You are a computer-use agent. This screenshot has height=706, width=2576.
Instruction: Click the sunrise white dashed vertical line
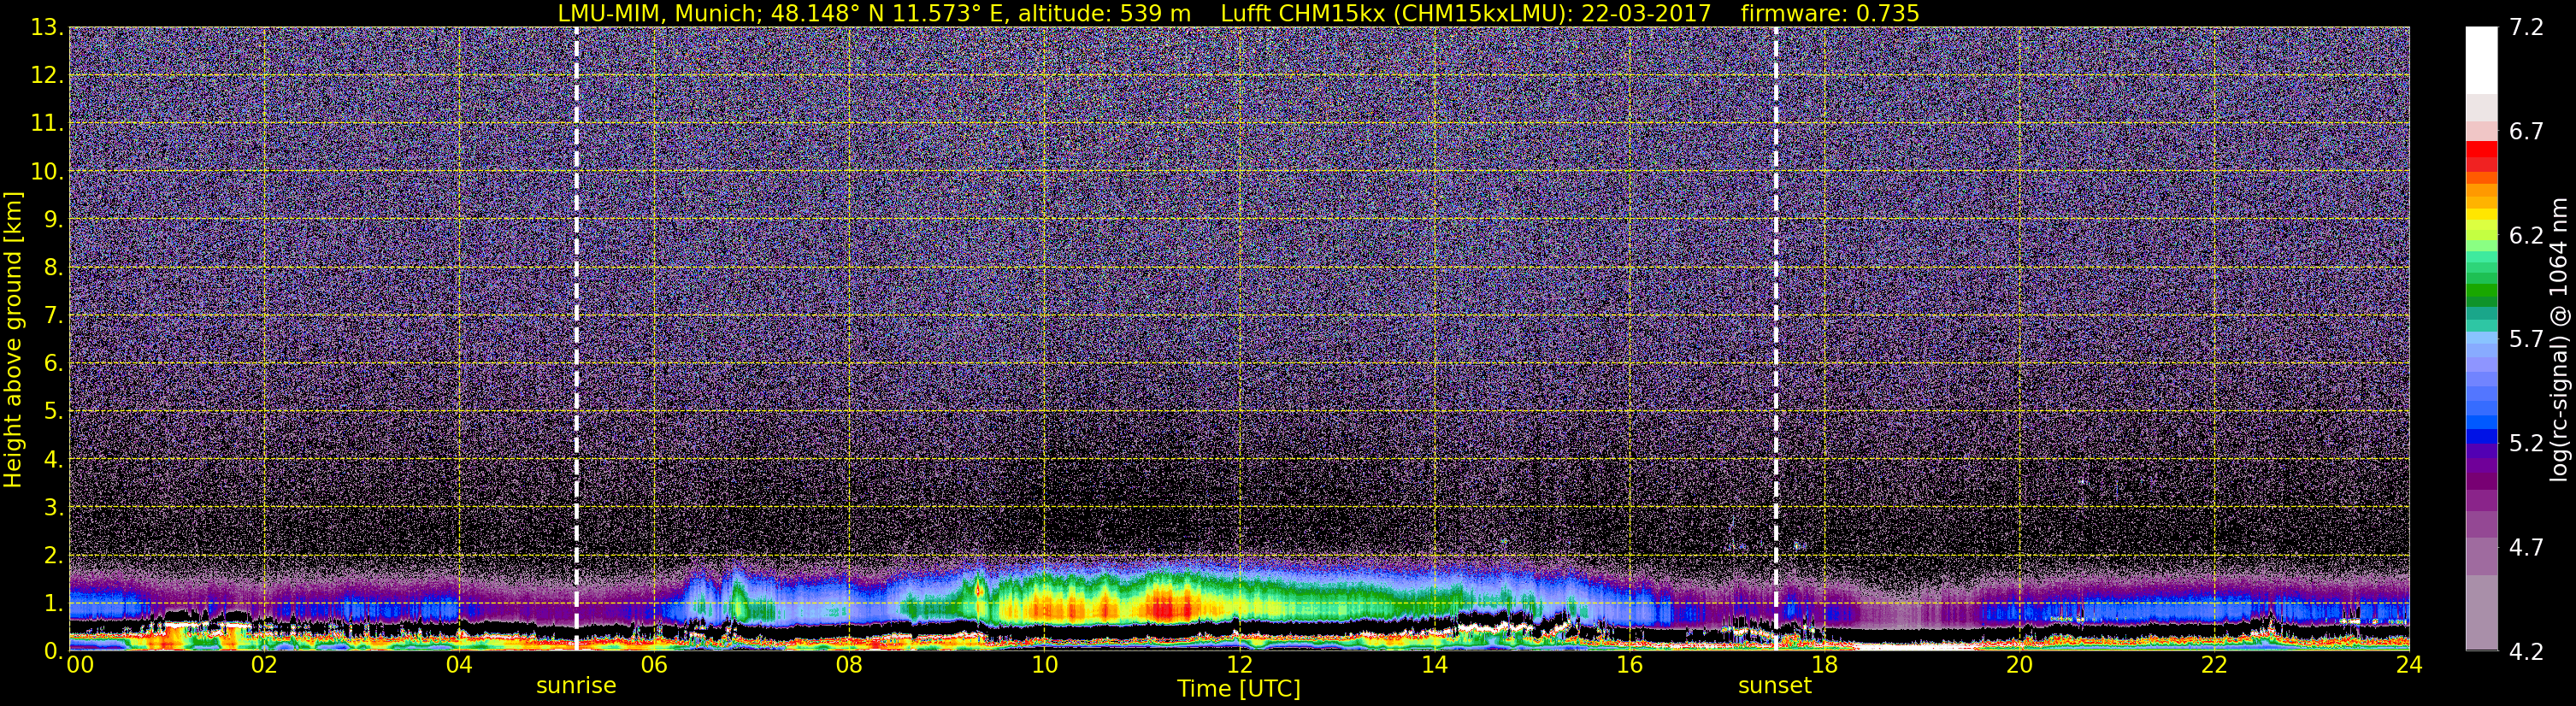tap(577, 338)
